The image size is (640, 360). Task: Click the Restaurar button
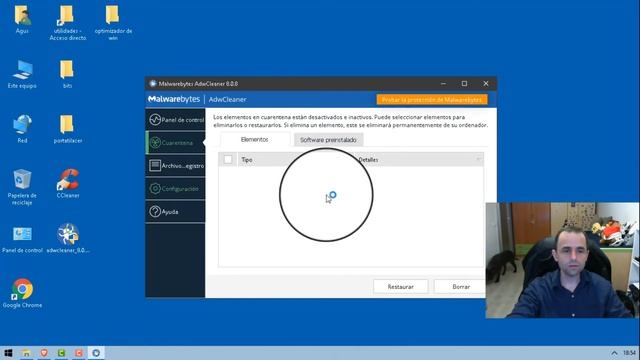(x=400, y=287)
